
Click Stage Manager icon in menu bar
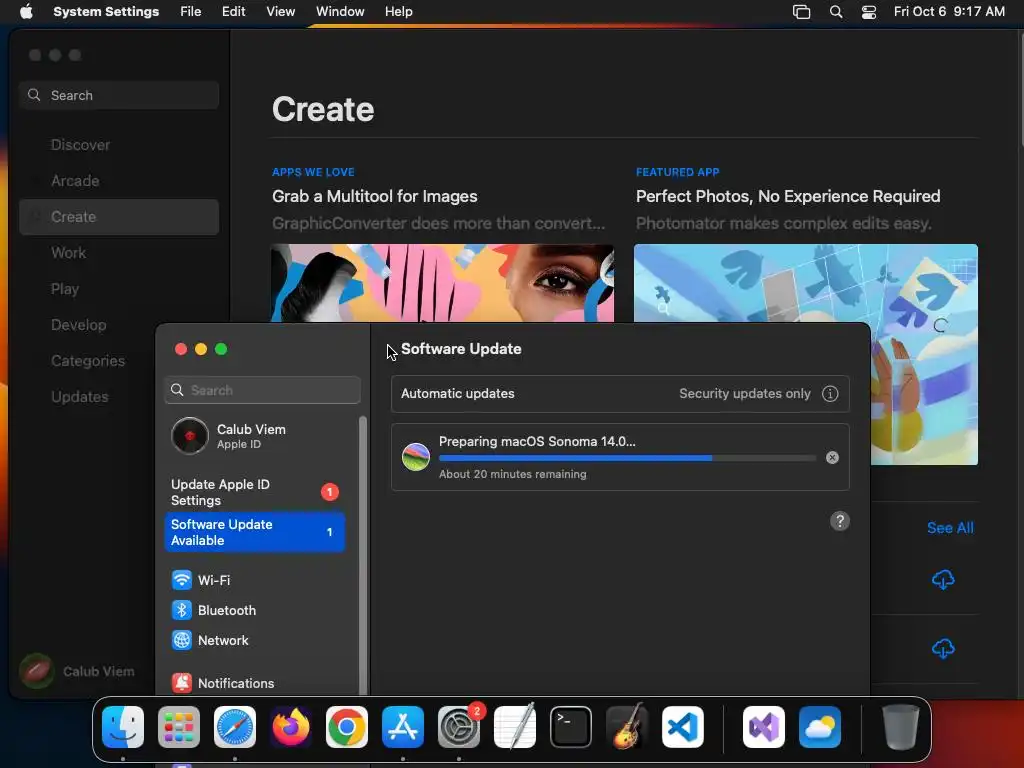coord(801,12)
